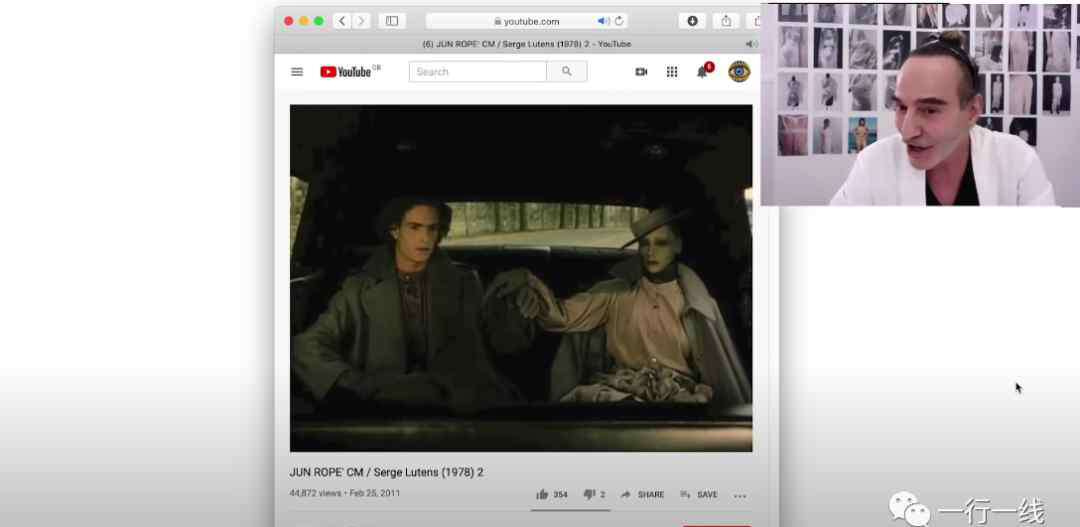Click the youtube.com address bar
The image size is (1080, 527).
(x=526, y=21)
